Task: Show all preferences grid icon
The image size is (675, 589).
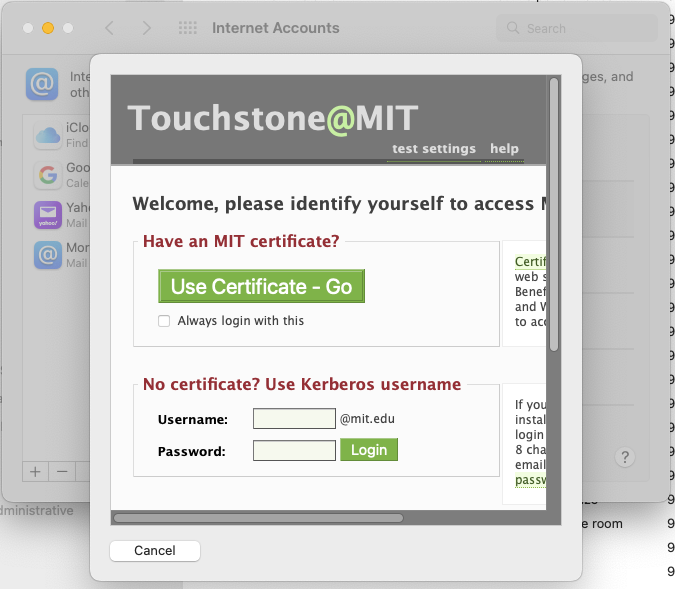Action: [x=188, y=28]
